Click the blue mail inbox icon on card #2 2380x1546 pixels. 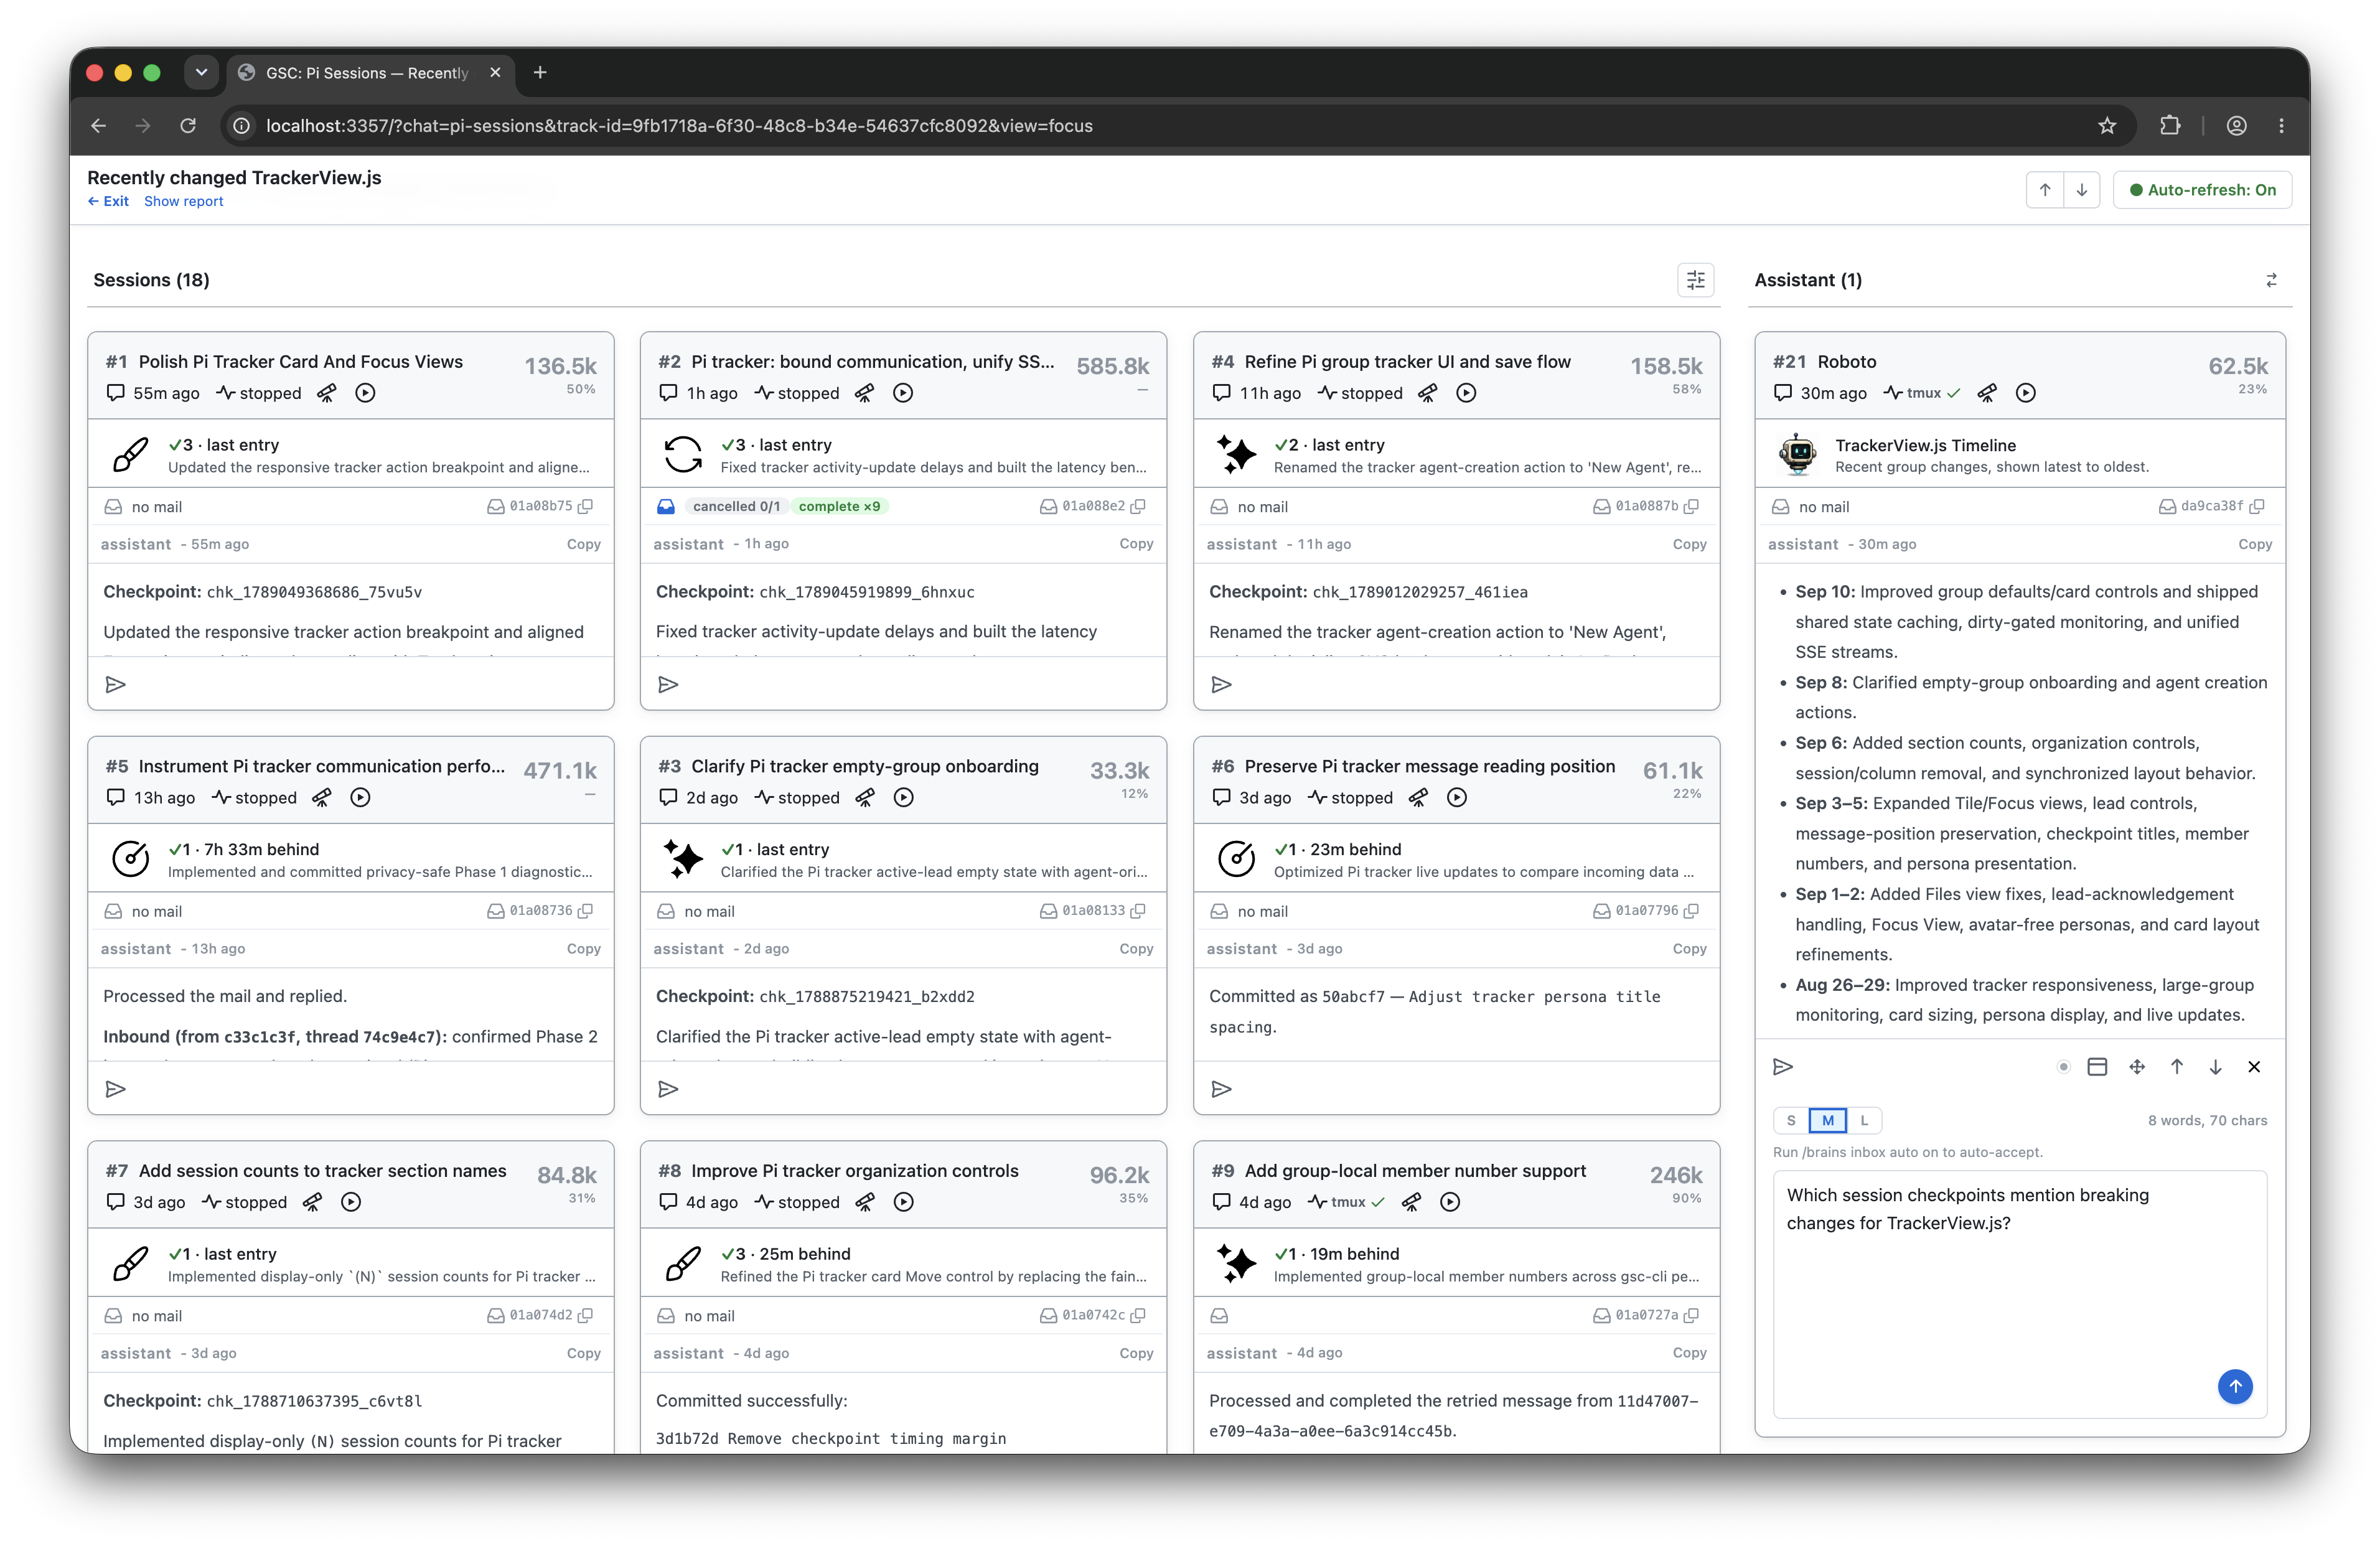(666, 506)
